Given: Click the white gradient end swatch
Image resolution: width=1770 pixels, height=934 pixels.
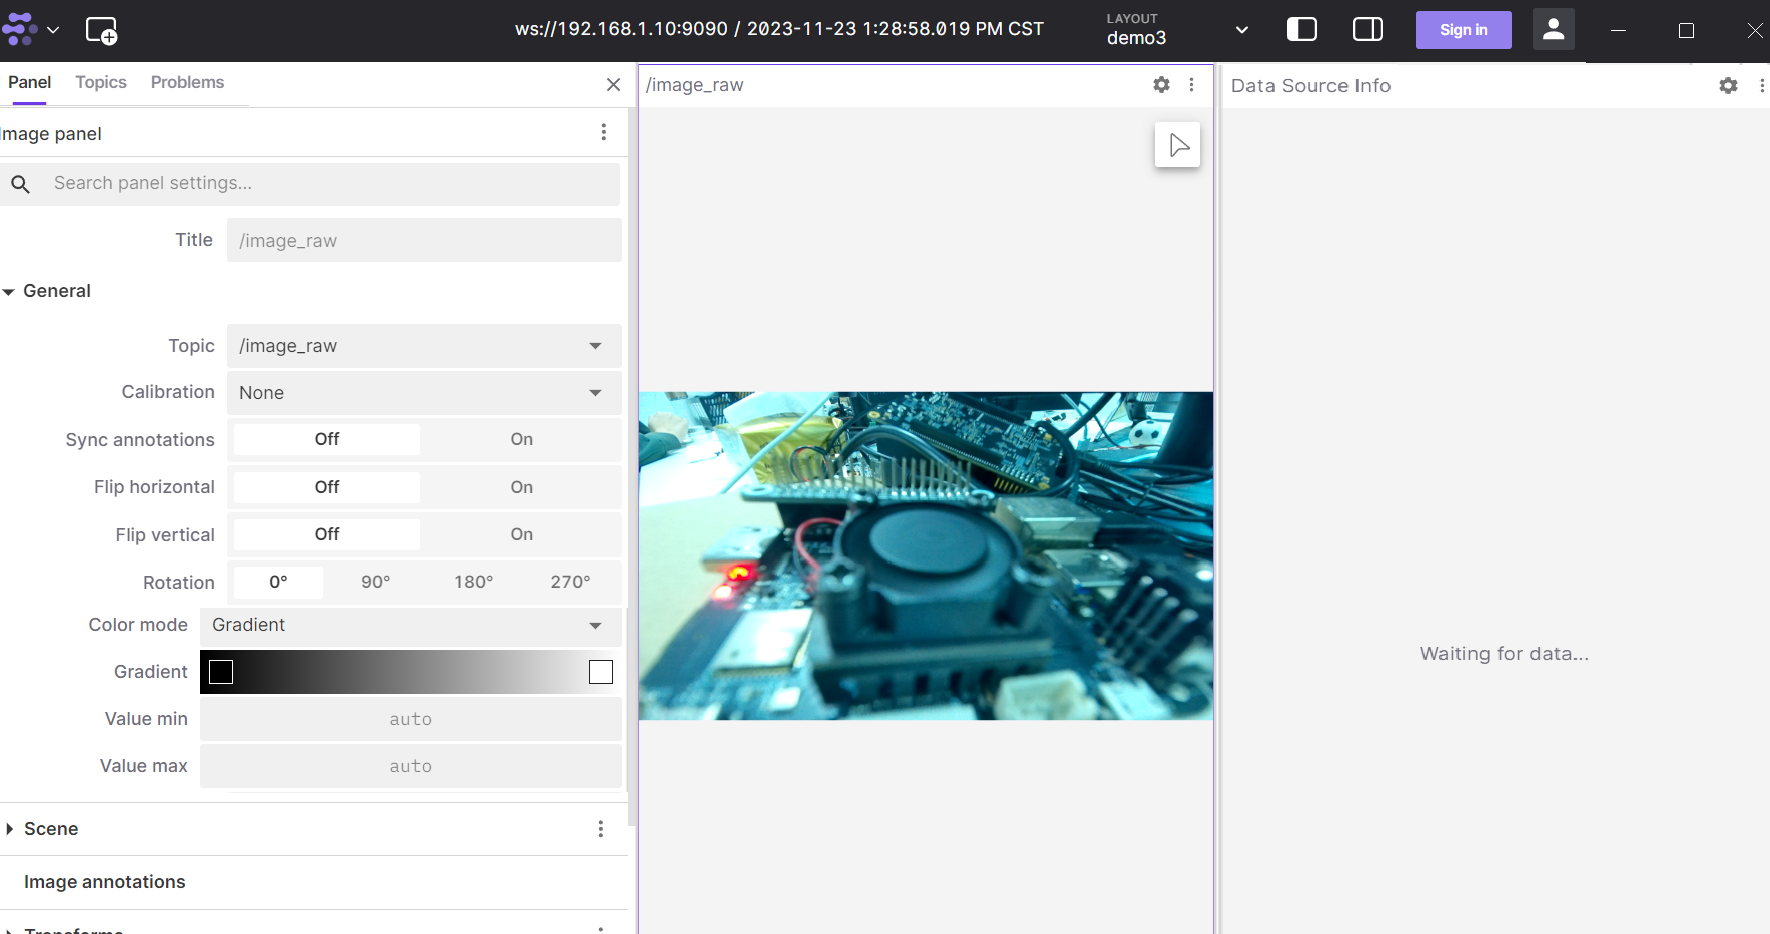Looking at the screenshot, I should point(601,672).
